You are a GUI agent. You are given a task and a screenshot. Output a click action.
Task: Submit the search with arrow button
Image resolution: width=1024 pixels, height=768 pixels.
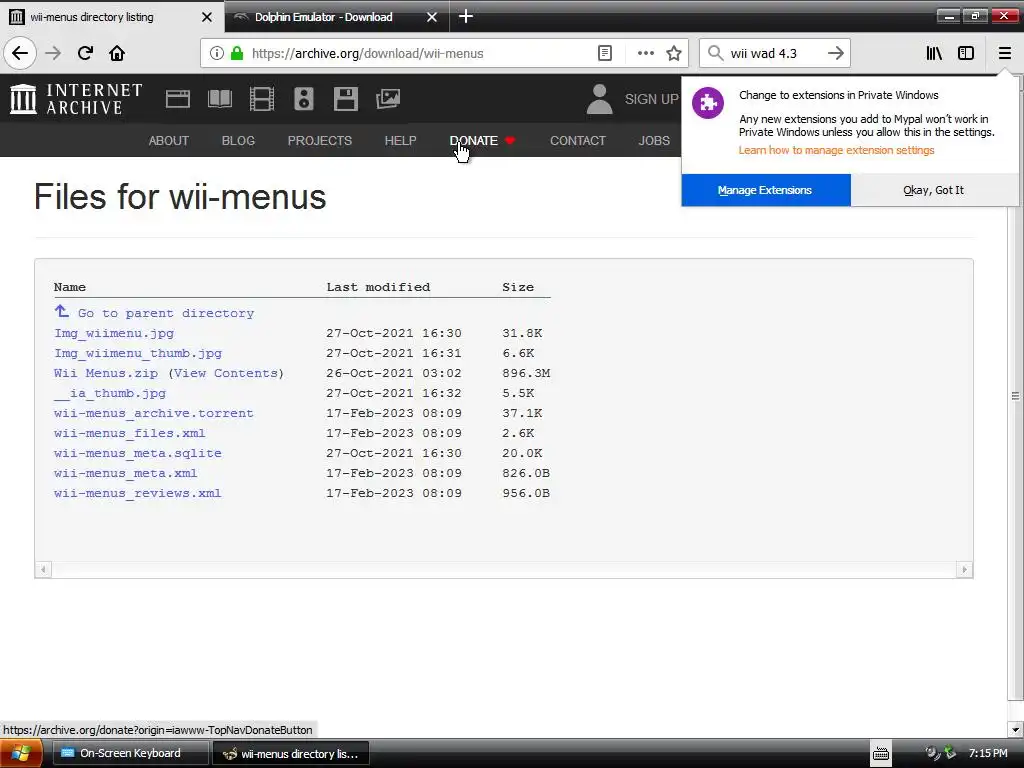tap(835, 54)
